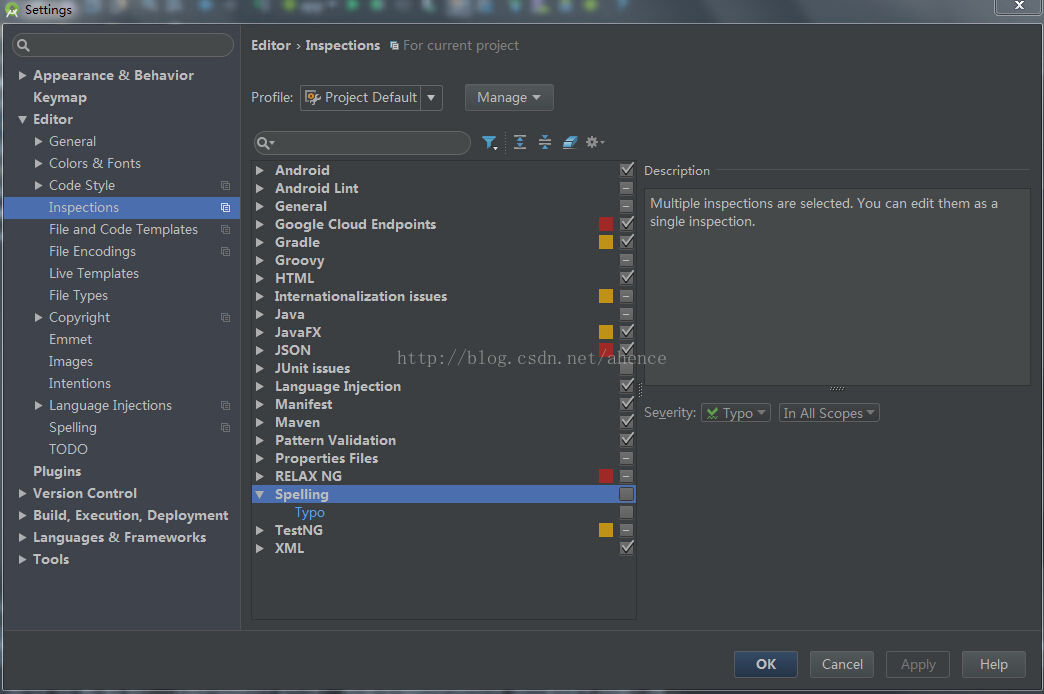Screen dimensions: 1044x694
Task: Click the reset to empty eraser icon
Action: 570,142
